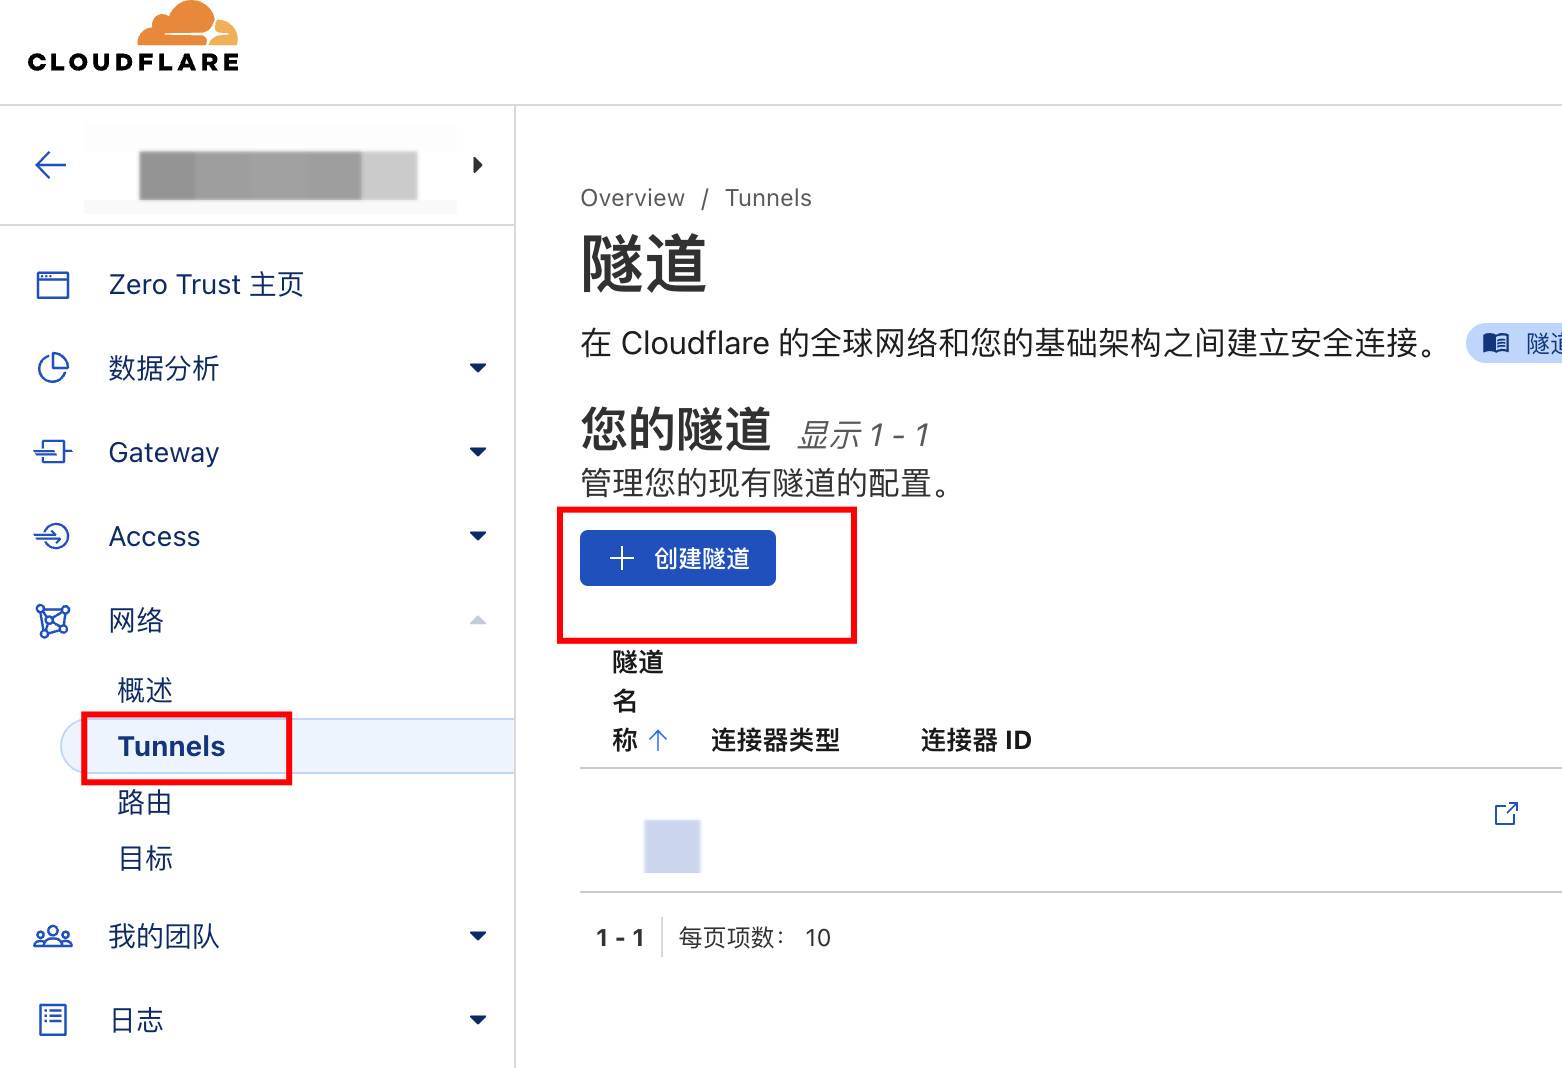This screenshot has height=1068, width=1562.
Task: Select the blurred tunnel name in the row
Action: (x=672, y=846)
